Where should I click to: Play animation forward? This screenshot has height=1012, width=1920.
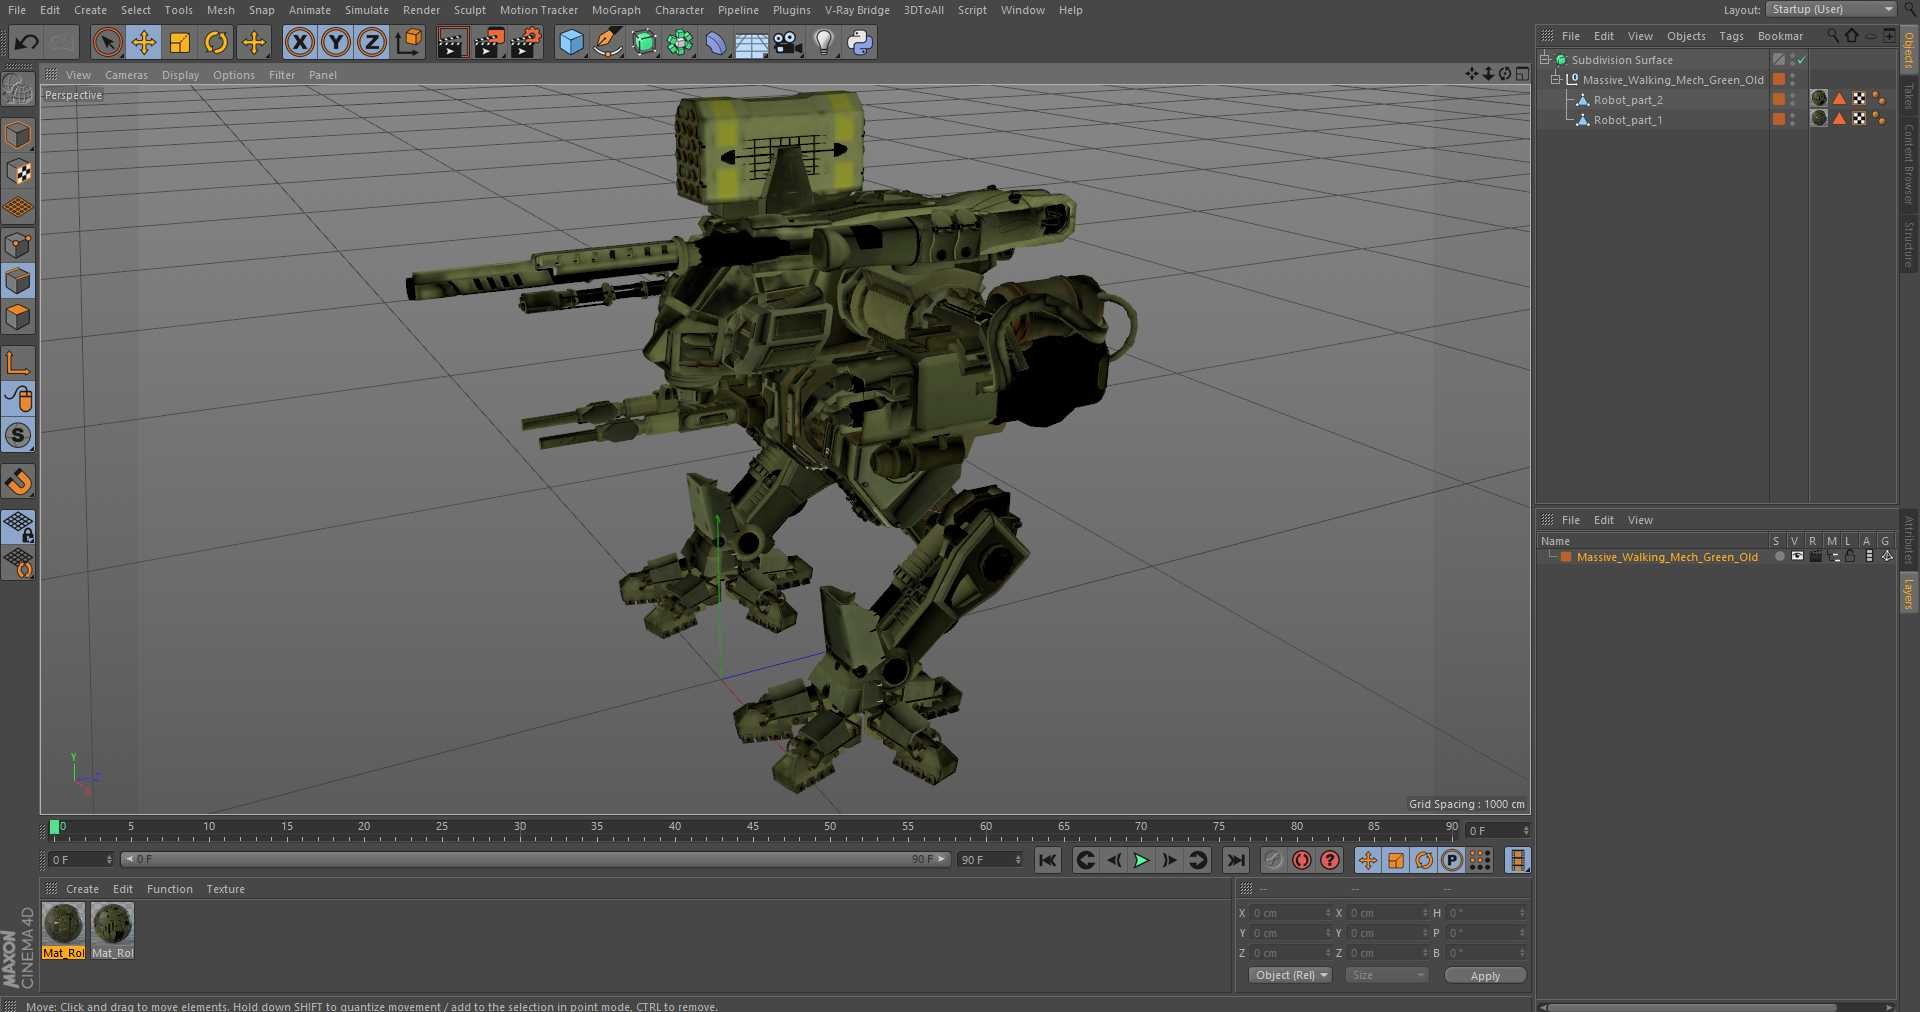1141,860
